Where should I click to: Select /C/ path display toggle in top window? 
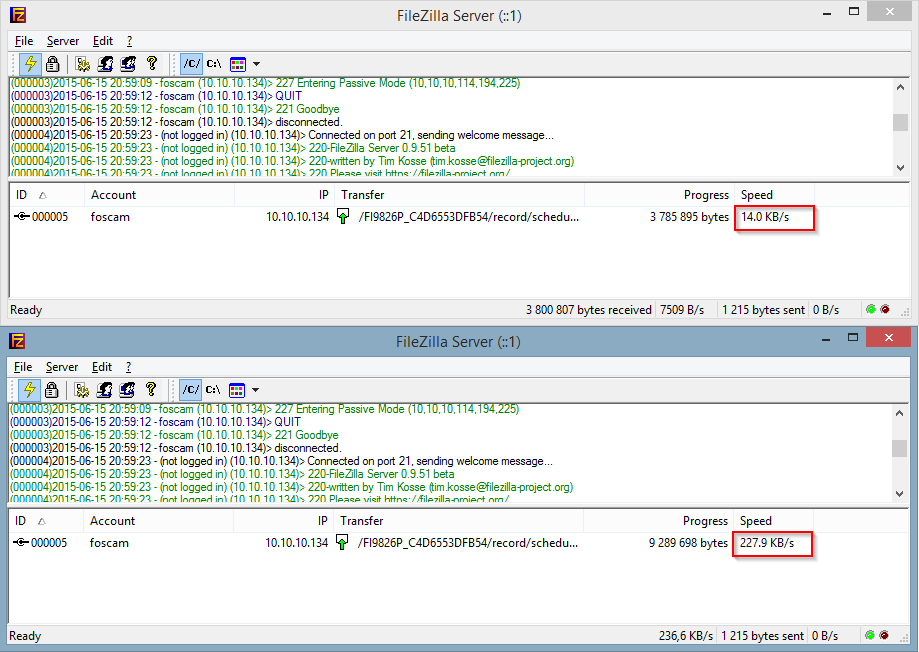point(192,63)
